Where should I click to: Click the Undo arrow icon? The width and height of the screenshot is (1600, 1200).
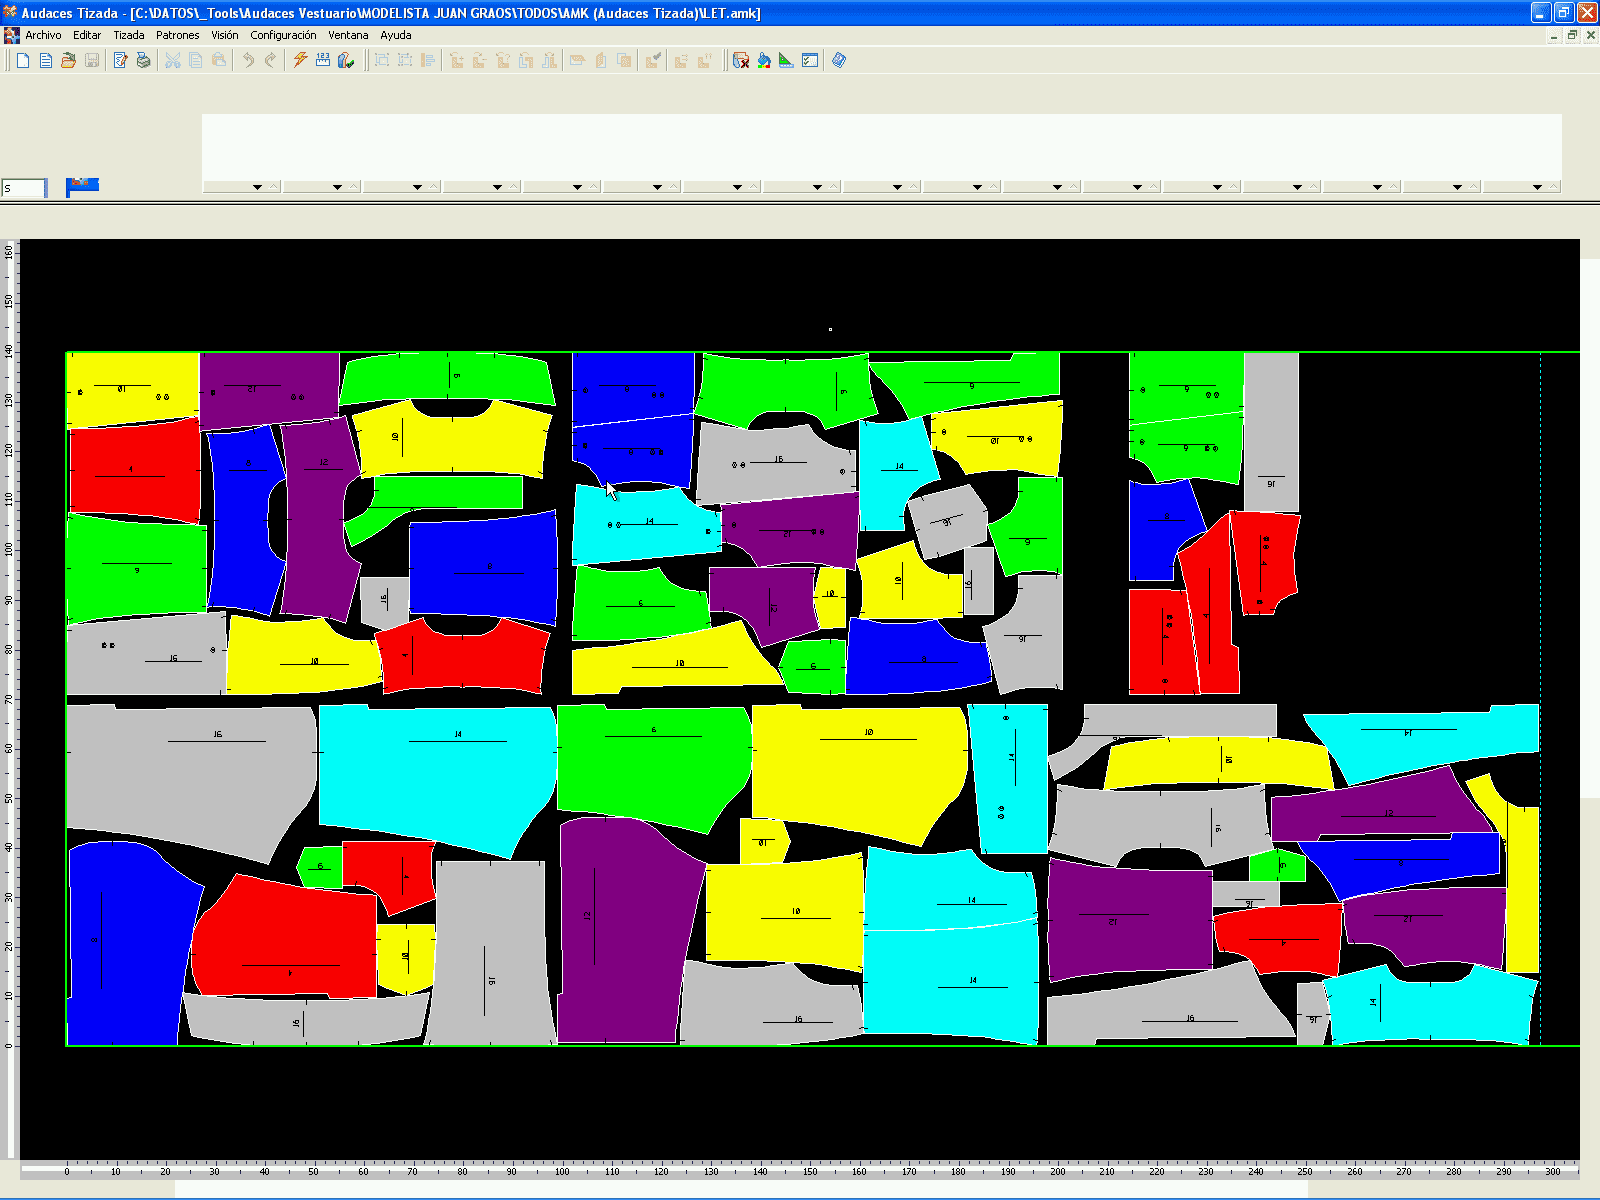pyautogui.click(x=248, y=61)
